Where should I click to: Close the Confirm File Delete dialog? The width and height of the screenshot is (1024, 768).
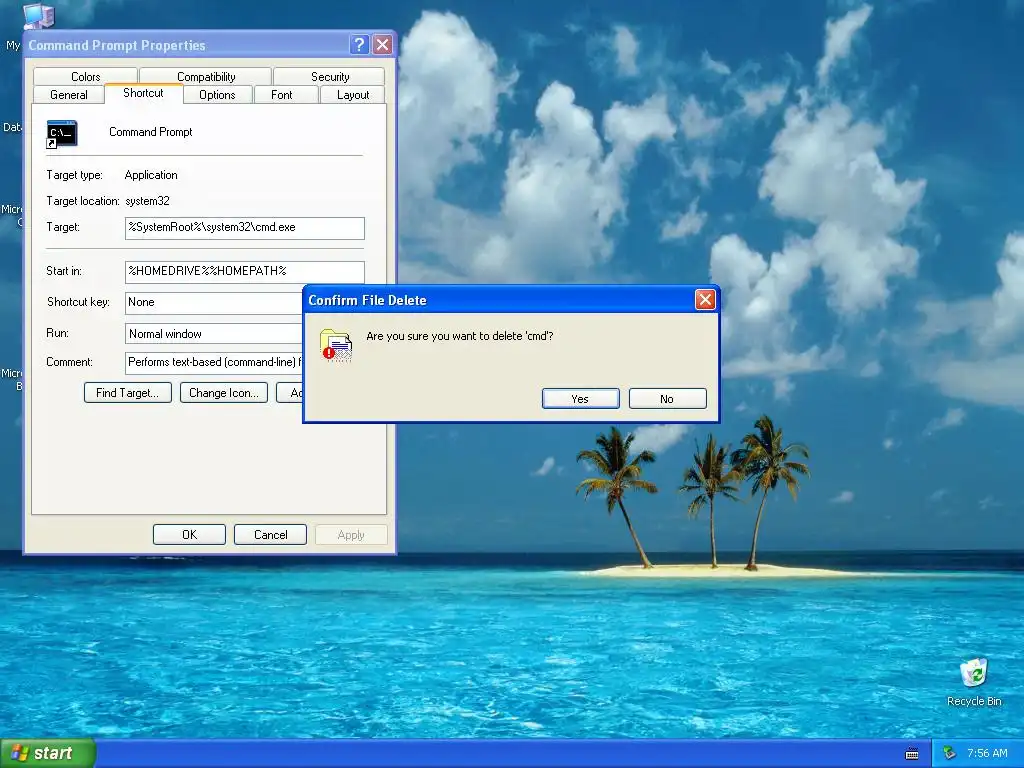[705, 300]
